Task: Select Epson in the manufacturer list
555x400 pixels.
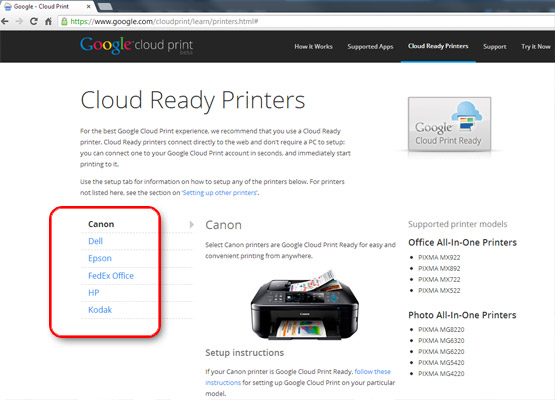Action: pos(100,258)
